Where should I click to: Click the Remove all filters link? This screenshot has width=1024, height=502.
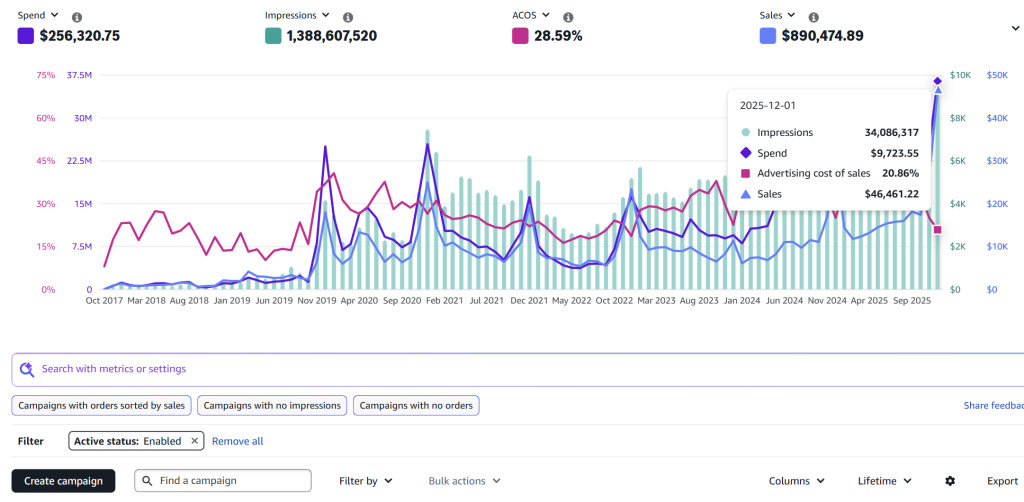point(237,441)
